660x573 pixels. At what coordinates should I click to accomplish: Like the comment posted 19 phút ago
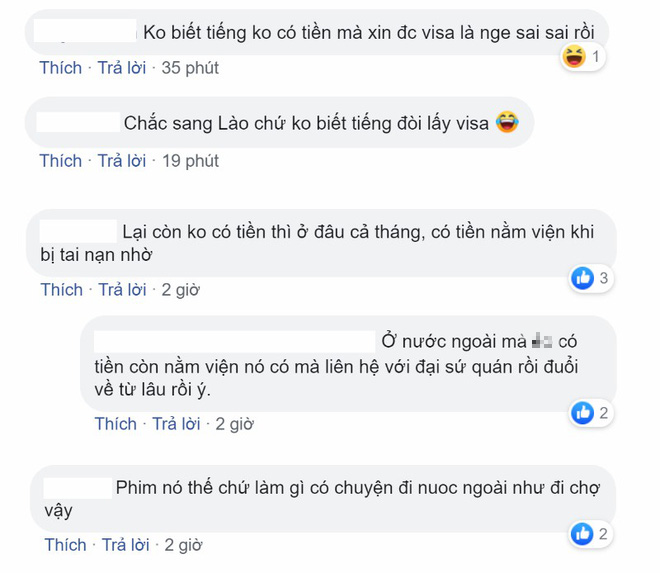(61, 161)
